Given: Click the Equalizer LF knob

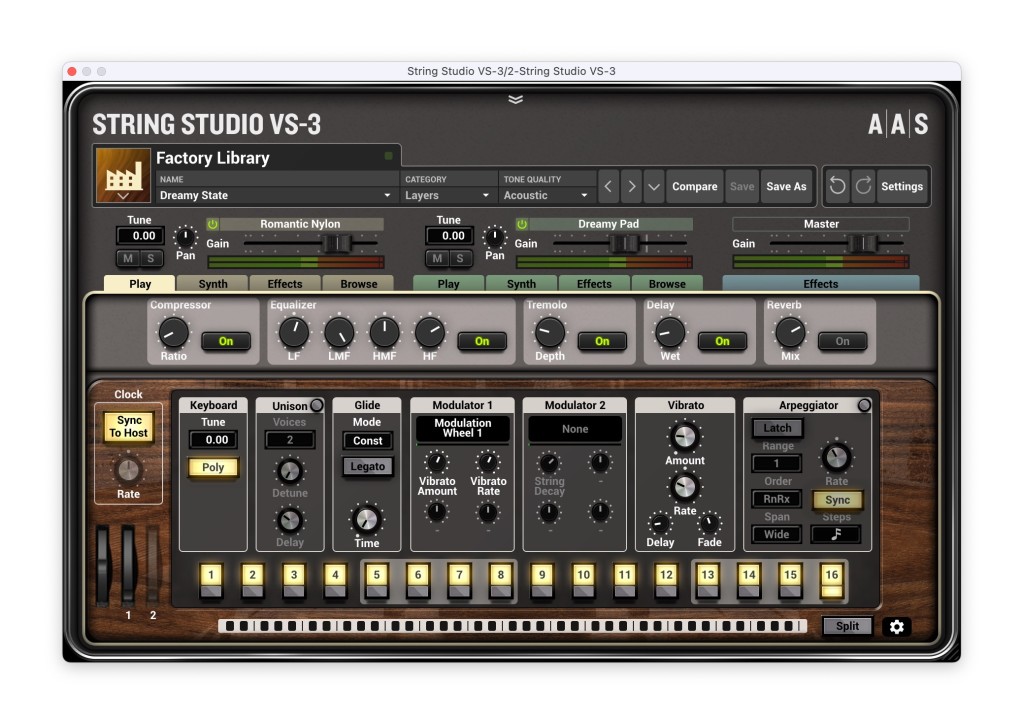Looking at the screenshot, I should (x=294, y=333).
